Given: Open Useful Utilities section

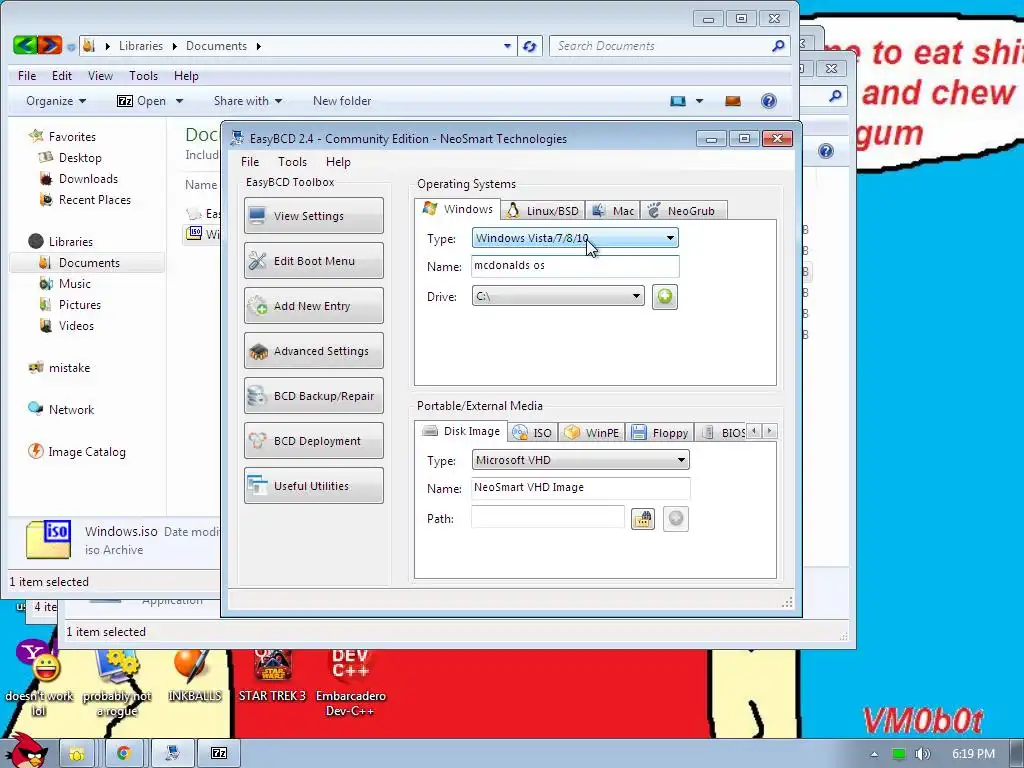Looking at the screenshot, I should coord(313,486).
